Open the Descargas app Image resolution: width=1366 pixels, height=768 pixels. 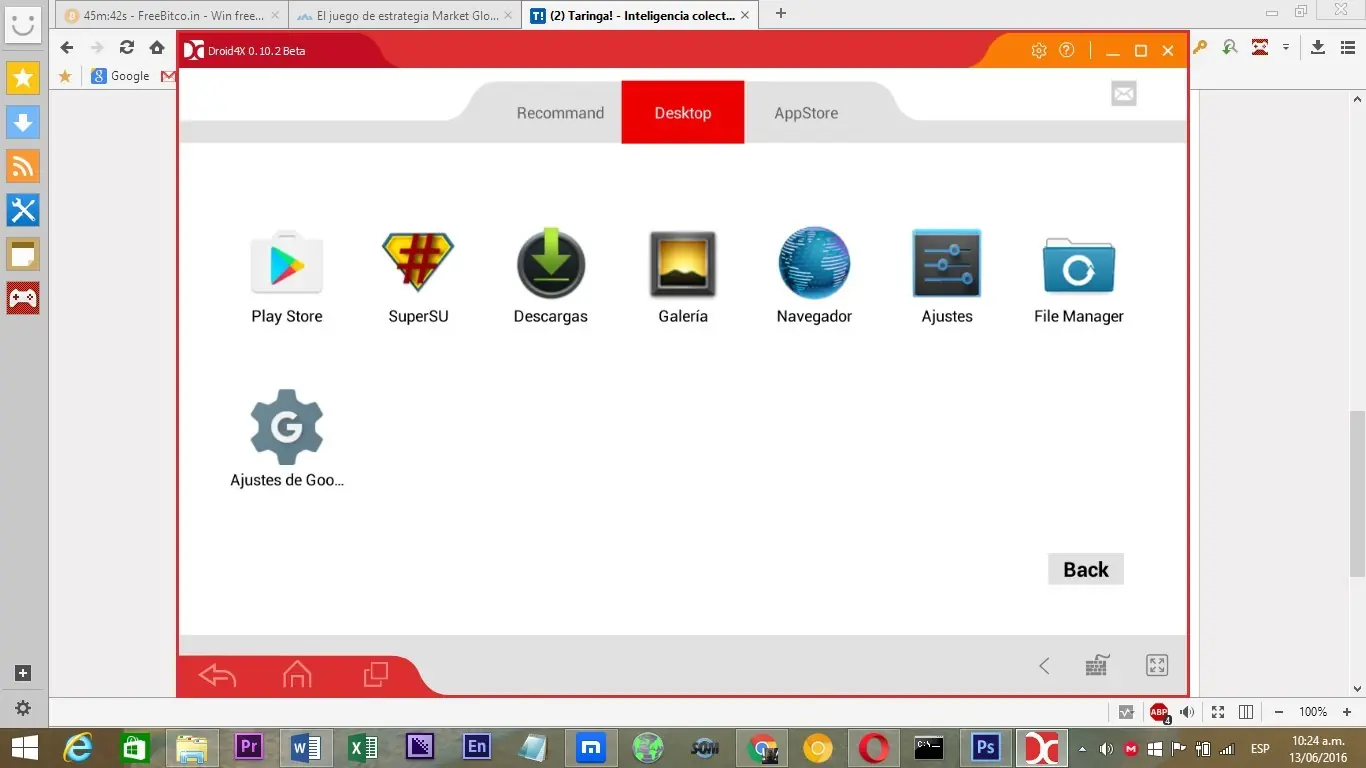click(551, 277)
